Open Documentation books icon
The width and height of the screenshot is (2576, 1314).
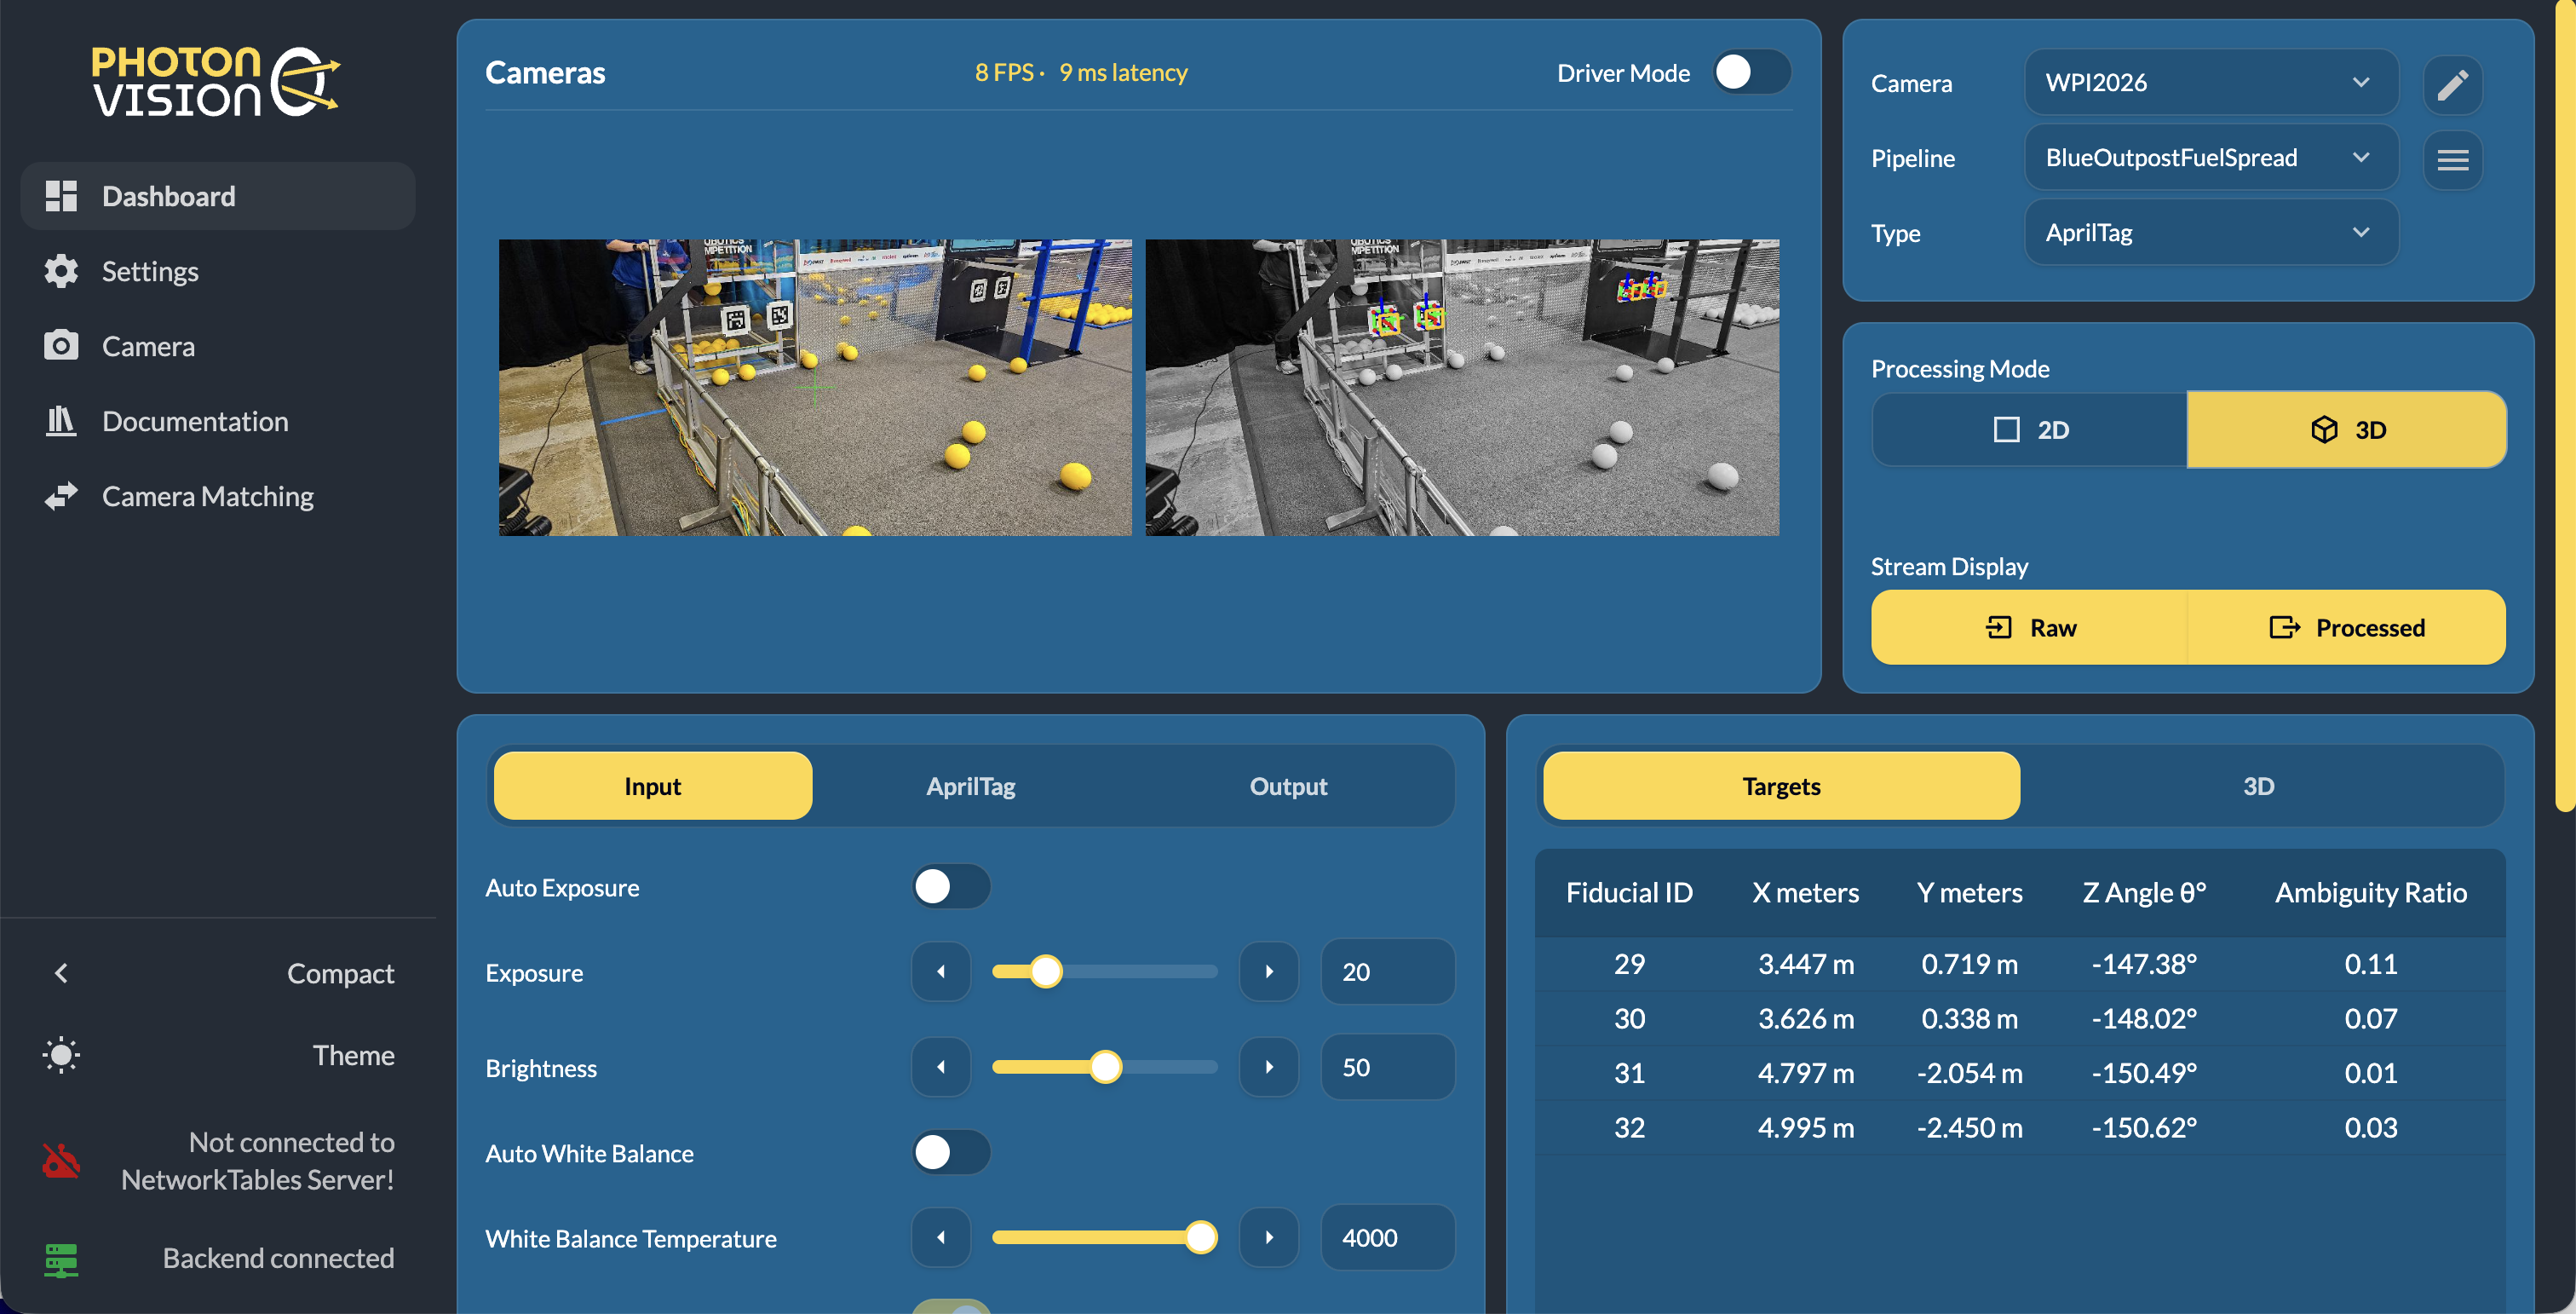coord(61,421)
